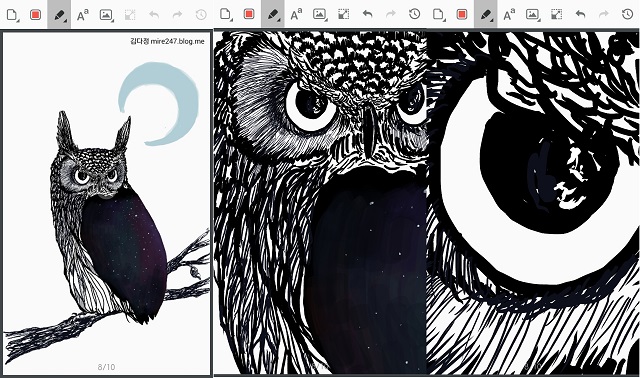Open insert image in right owl-eye panel
This screenshot has width=640, height=378.
coord(533,15)
